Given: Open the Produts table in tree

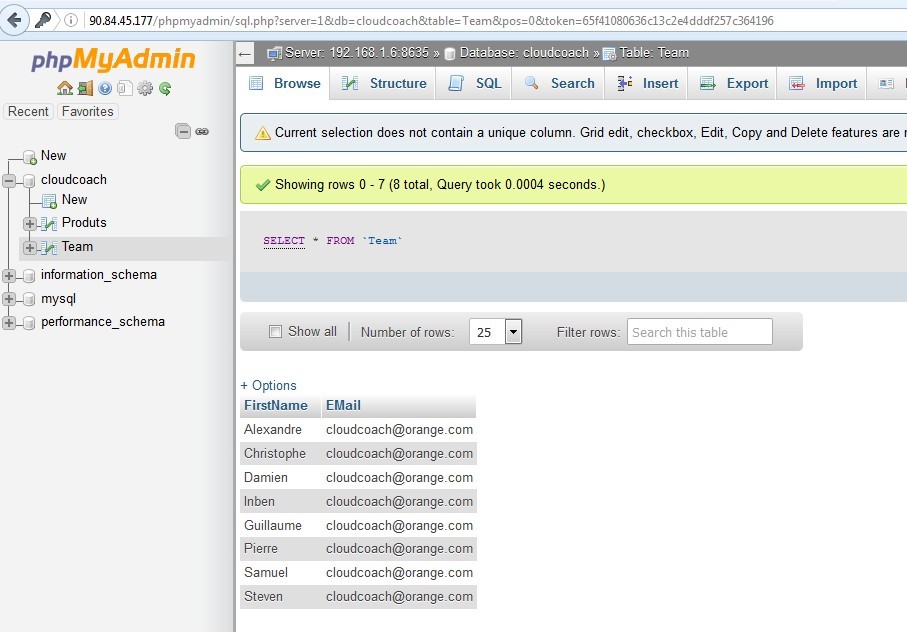Looking at the screenshot, I should coord(84,223).
